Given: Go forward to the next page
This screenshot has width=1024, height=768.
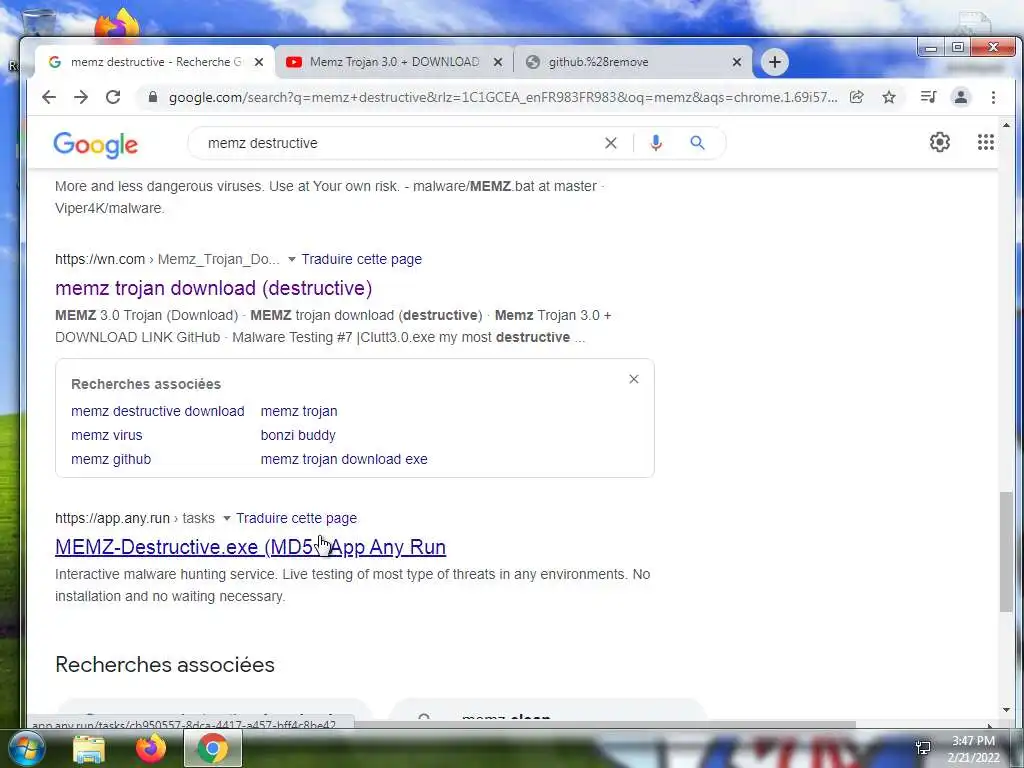Looking at the screenshot, I should point(81,97).
